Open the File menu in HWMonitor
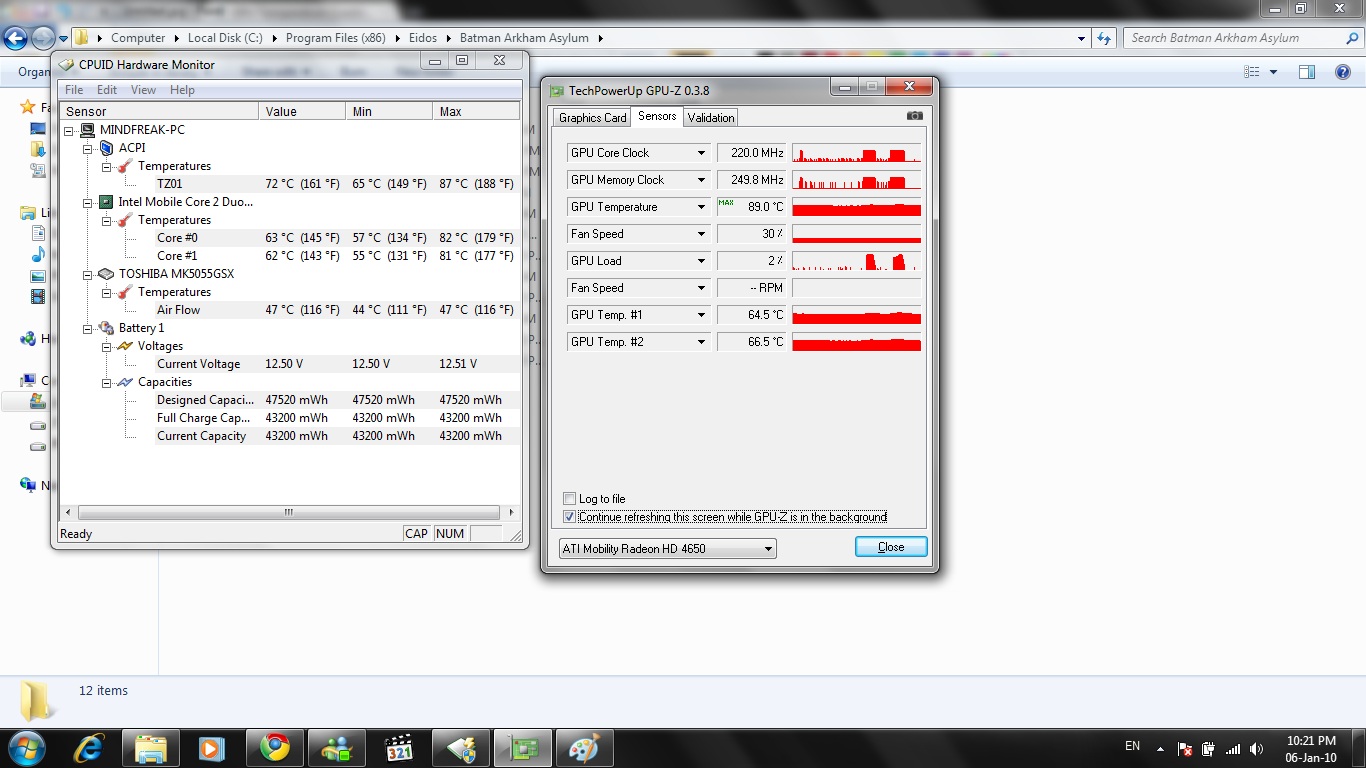Viewport: 1366px width, 768px height. pyautogui.click(x=74, y=90)
